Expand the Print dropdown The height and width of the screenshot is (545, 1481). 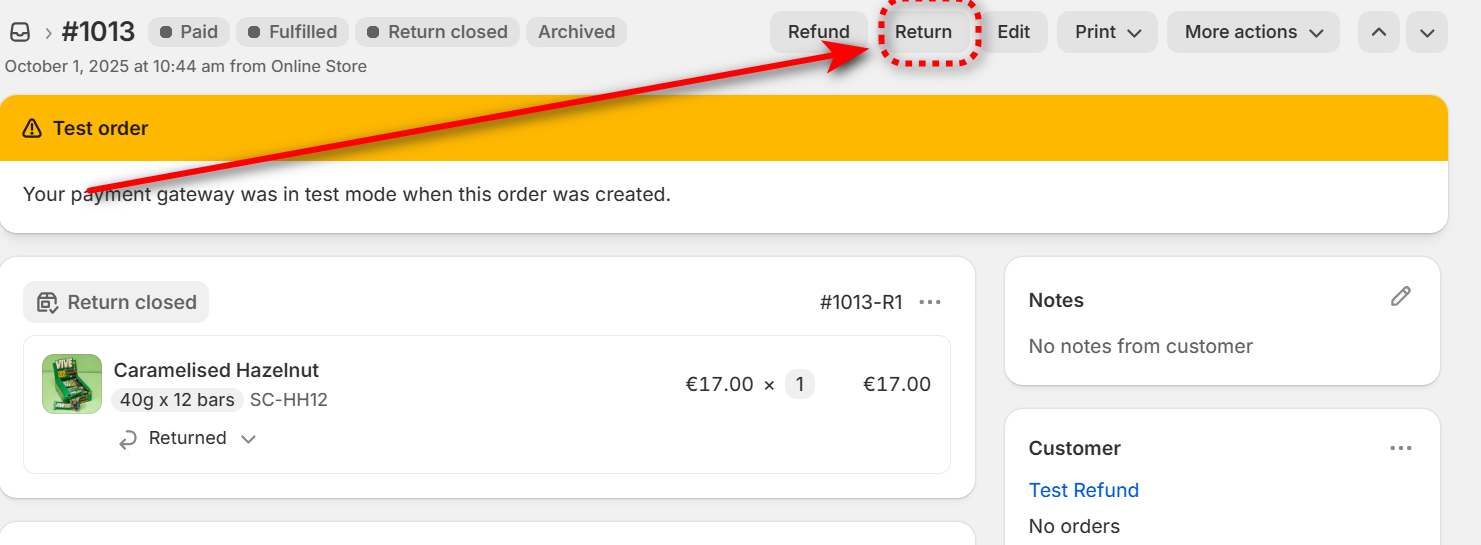(x=1107, y=32)
